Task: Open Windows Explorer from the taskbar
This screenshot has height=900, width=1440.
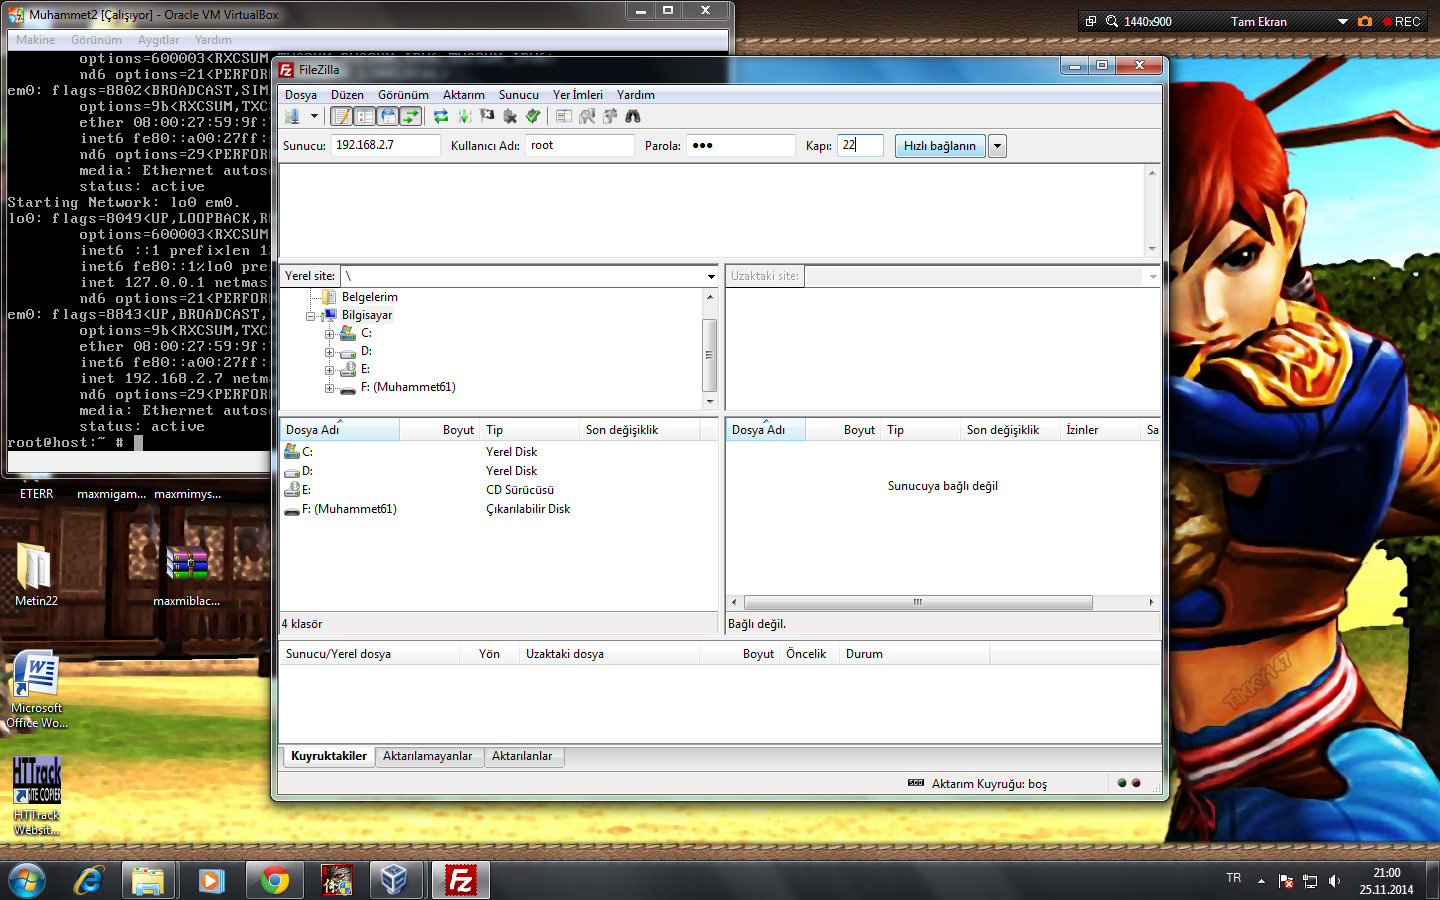Action: (x=149, y=880)
